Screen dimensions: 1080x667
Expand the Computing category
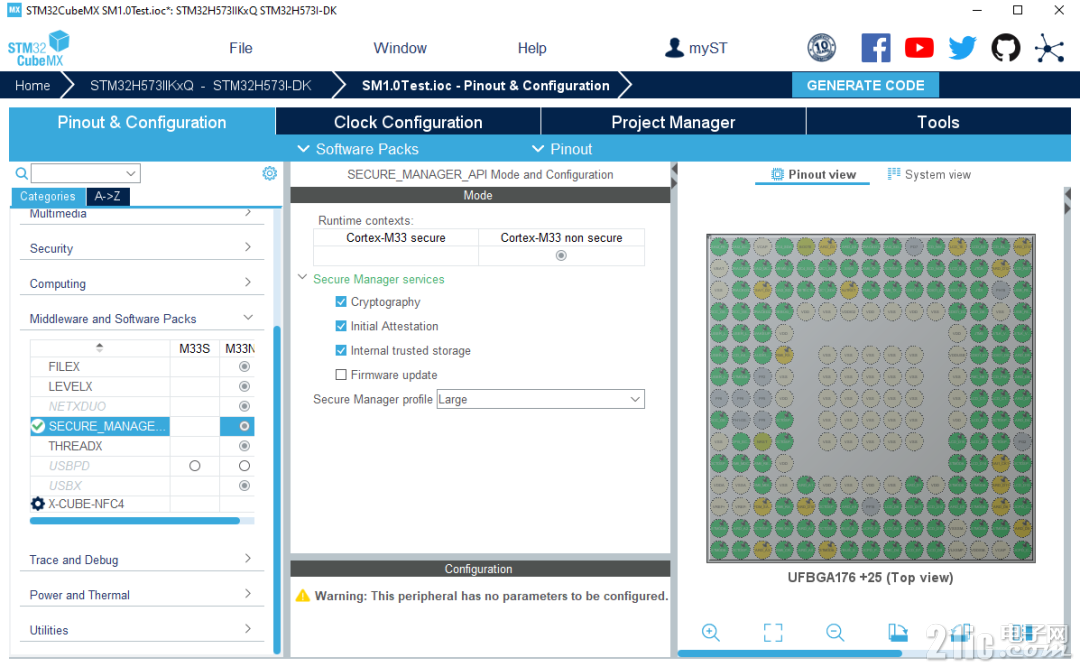point(141,283)
